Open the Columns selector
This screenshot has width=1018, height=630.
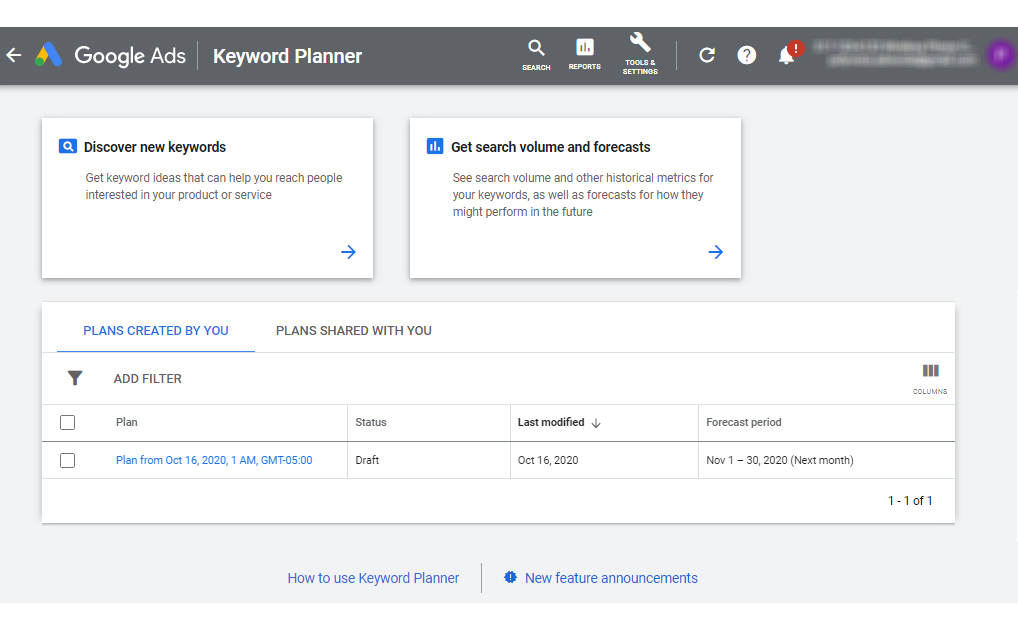pos(930,377)
